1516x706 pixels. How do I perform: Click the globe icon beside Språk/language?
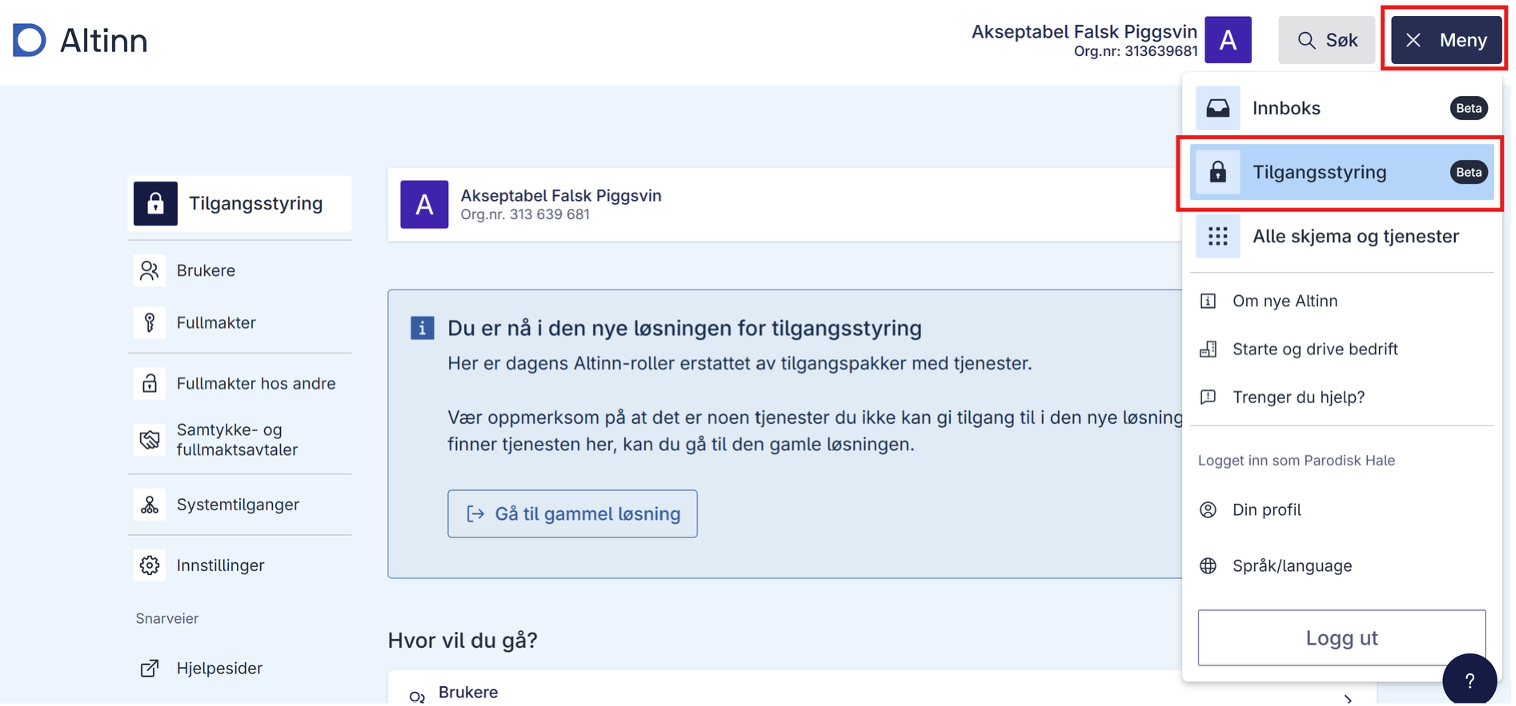tap(1209, 565)
